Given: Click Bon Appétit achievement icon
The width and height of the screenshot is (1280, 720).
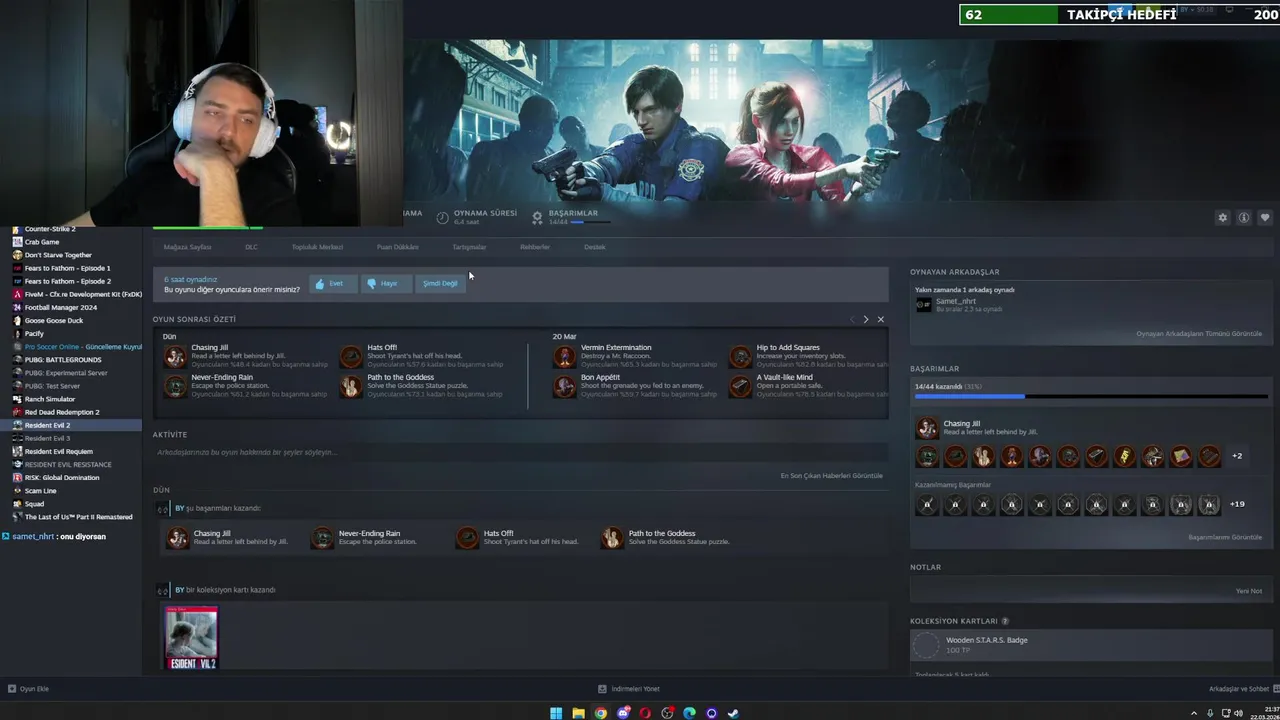Looking at the screenshot, I should tap(565, 386).
